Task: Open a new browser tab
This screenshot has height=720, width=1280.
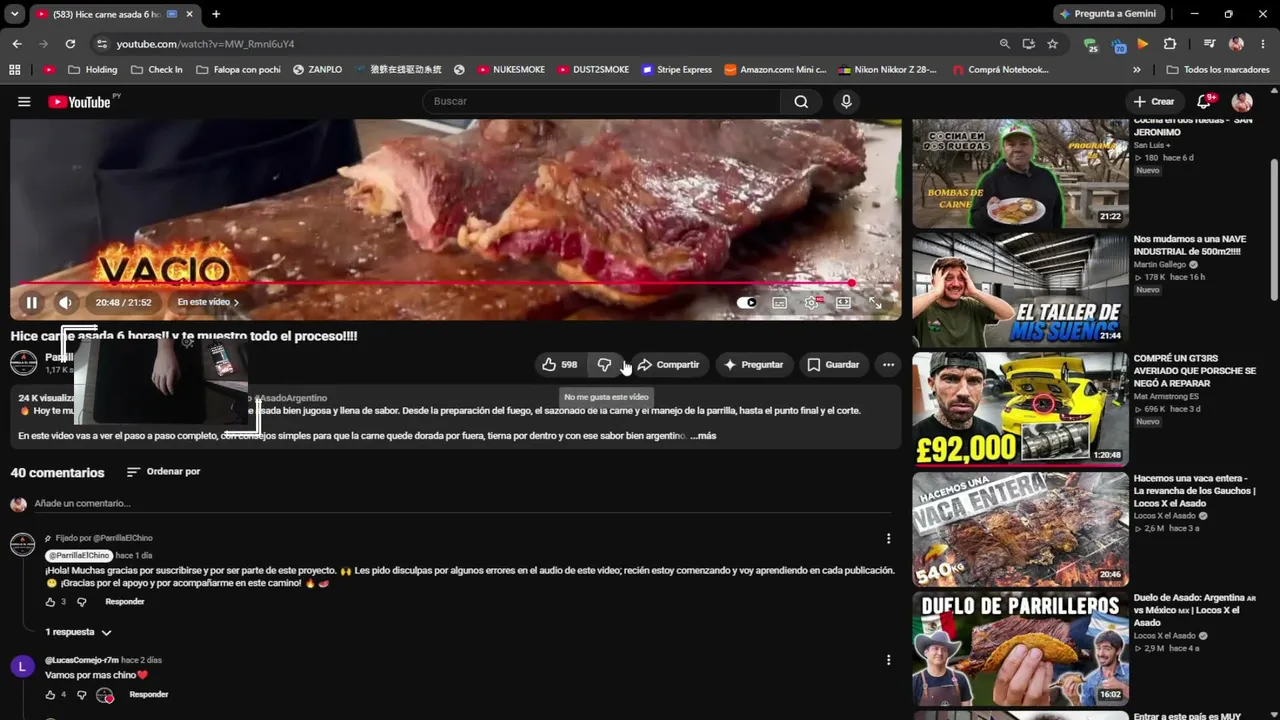Action: click(x=216, y=14)
